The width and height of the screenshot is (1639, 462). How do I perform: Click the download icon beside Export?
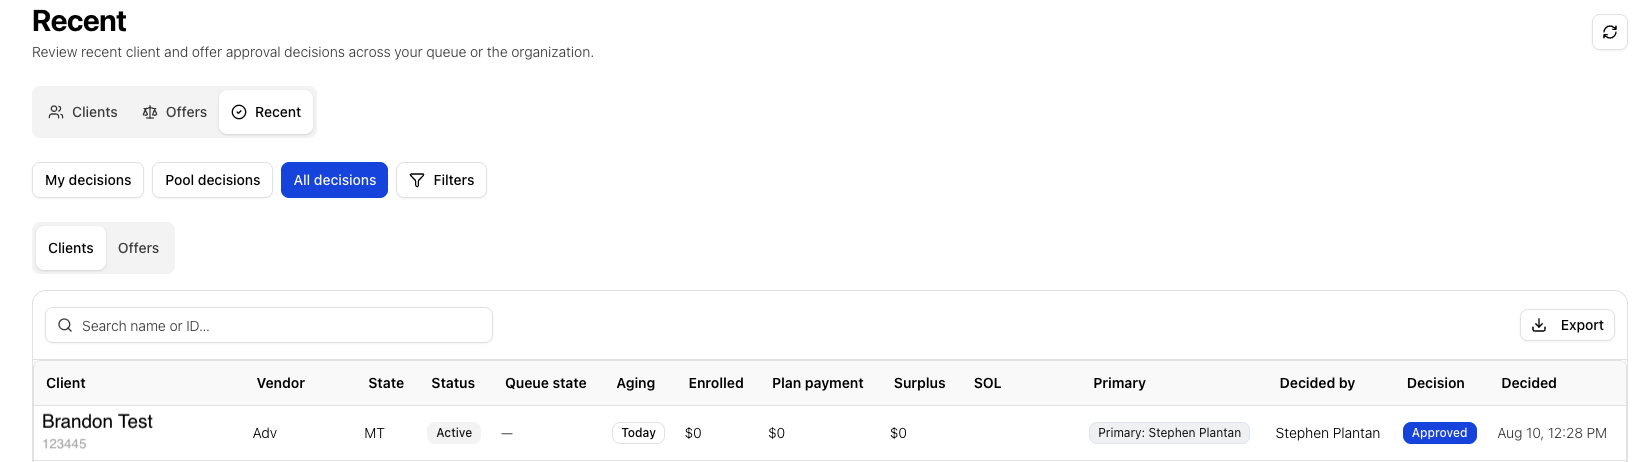[x=1539, y=325]
